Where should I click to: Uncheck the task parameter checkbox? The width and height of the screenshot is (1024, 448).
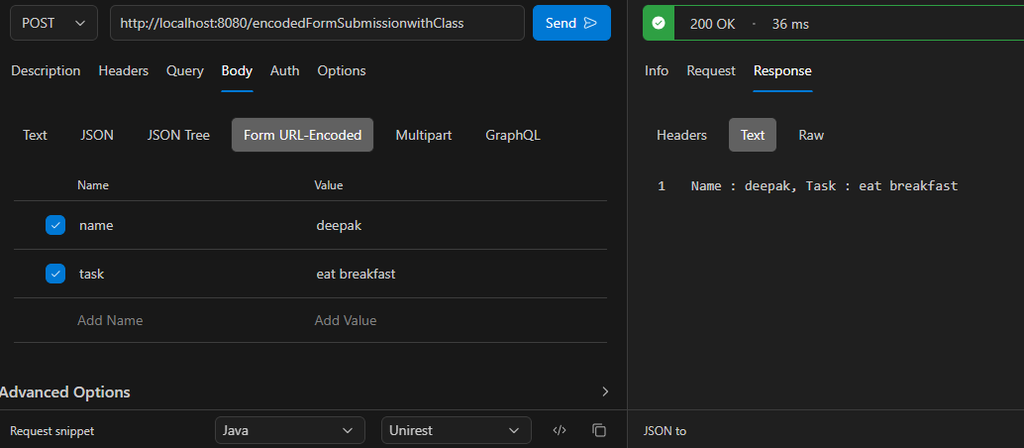56,273
